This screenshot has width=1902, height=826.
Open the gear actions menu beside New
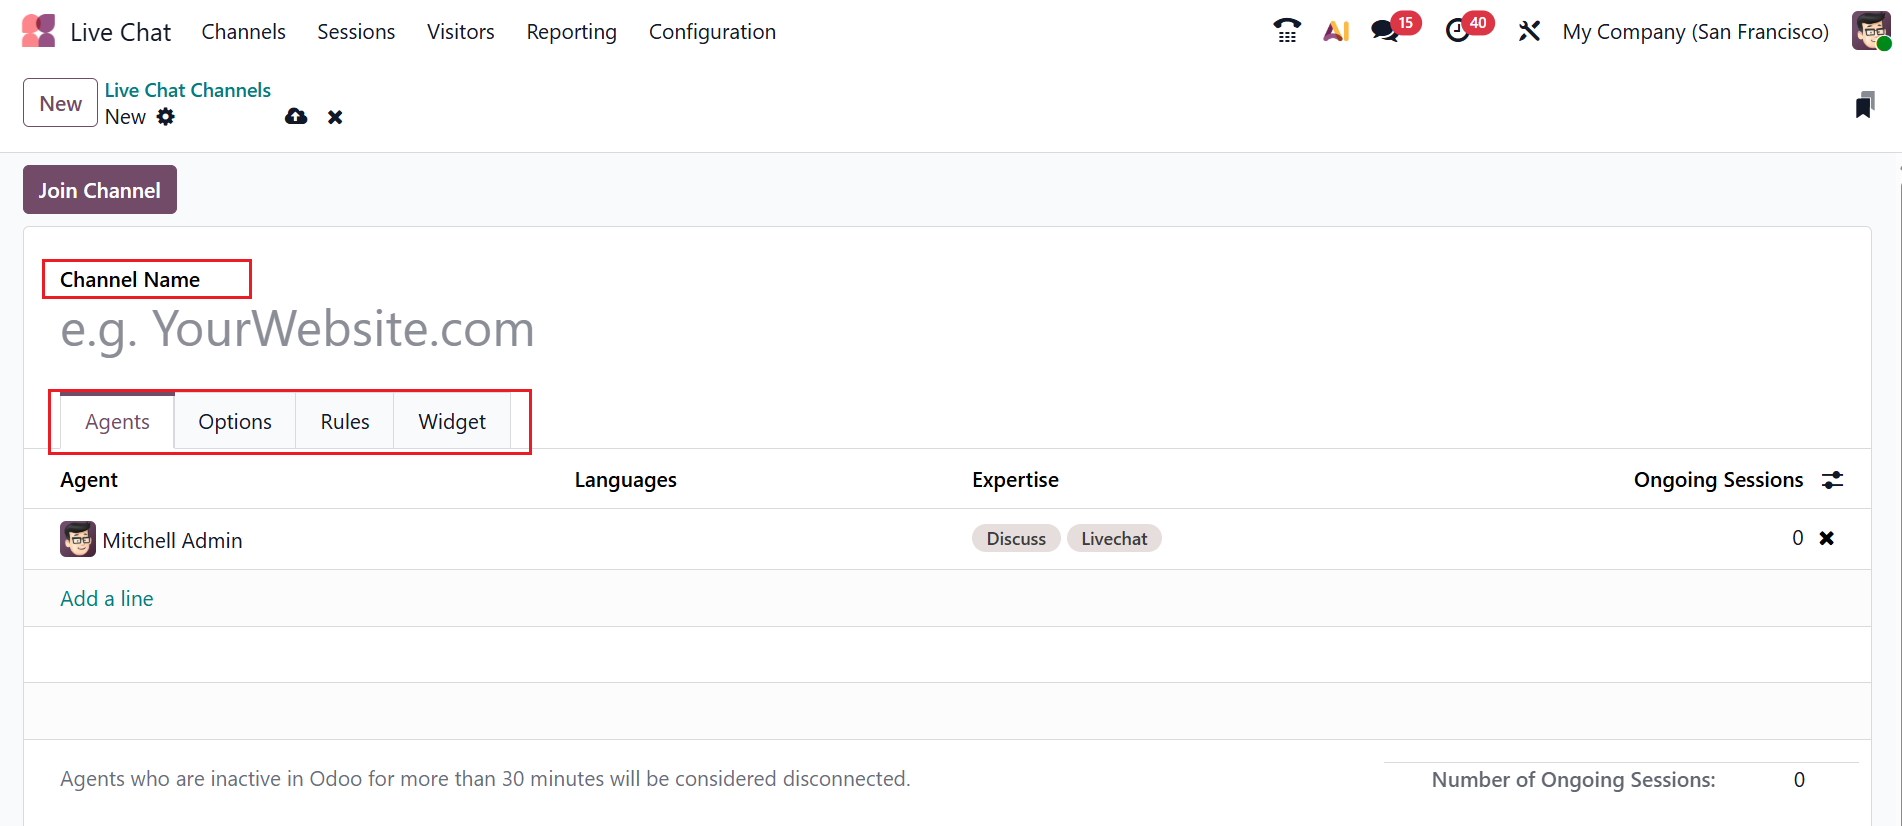166,117
